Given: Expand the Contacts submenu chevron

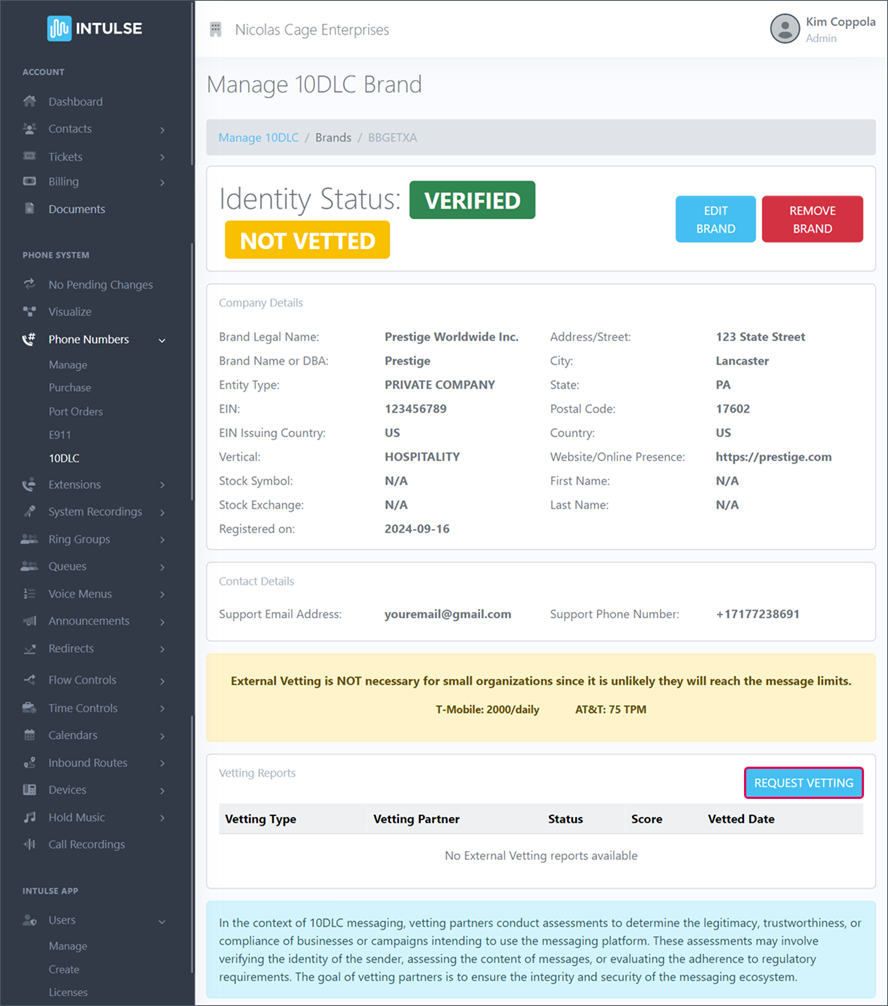Looking at the screenshot, I should pyautogui.click(x=162, y=130).
